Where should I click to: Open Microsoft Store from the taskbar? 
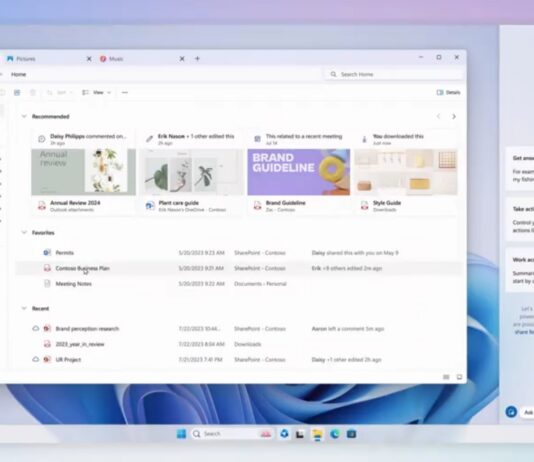point(351,434)
